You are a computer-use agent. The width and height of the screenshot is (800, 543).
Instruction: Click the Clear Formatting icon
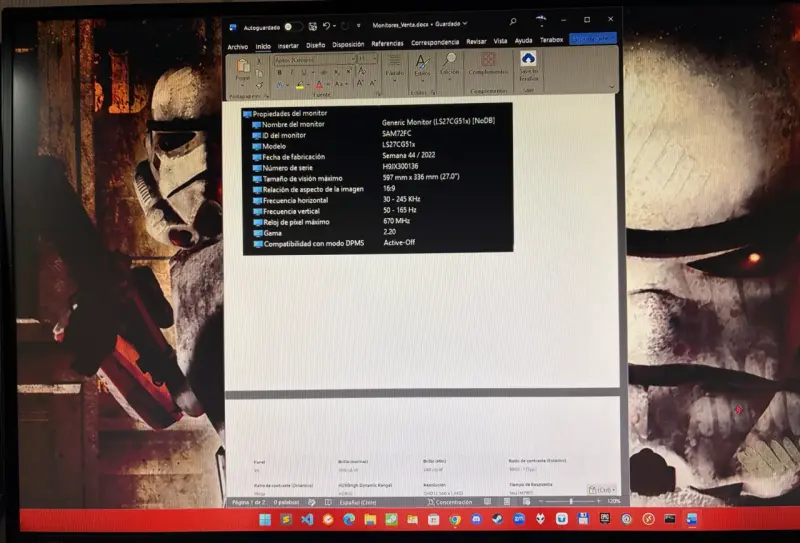pyautogui.click(x=362, y=71)
